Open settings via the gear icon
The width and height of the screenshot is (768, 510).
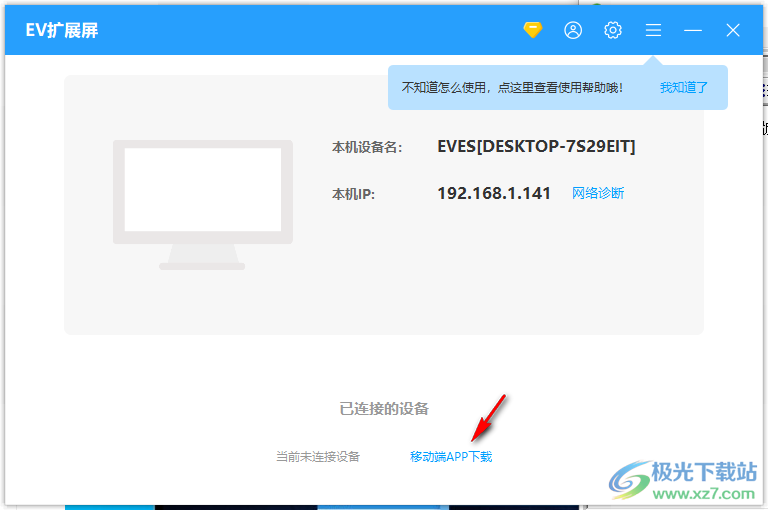pos(613,30)
